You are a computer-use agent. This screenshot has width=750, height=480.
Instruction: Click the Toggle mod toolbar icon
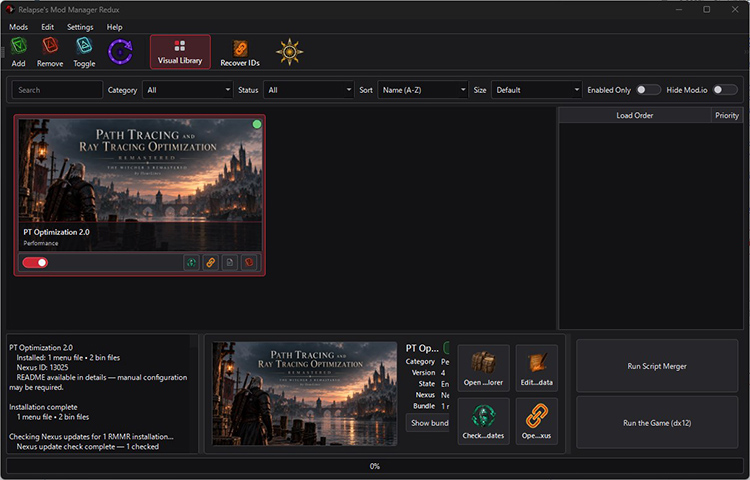tap(84, 52)
